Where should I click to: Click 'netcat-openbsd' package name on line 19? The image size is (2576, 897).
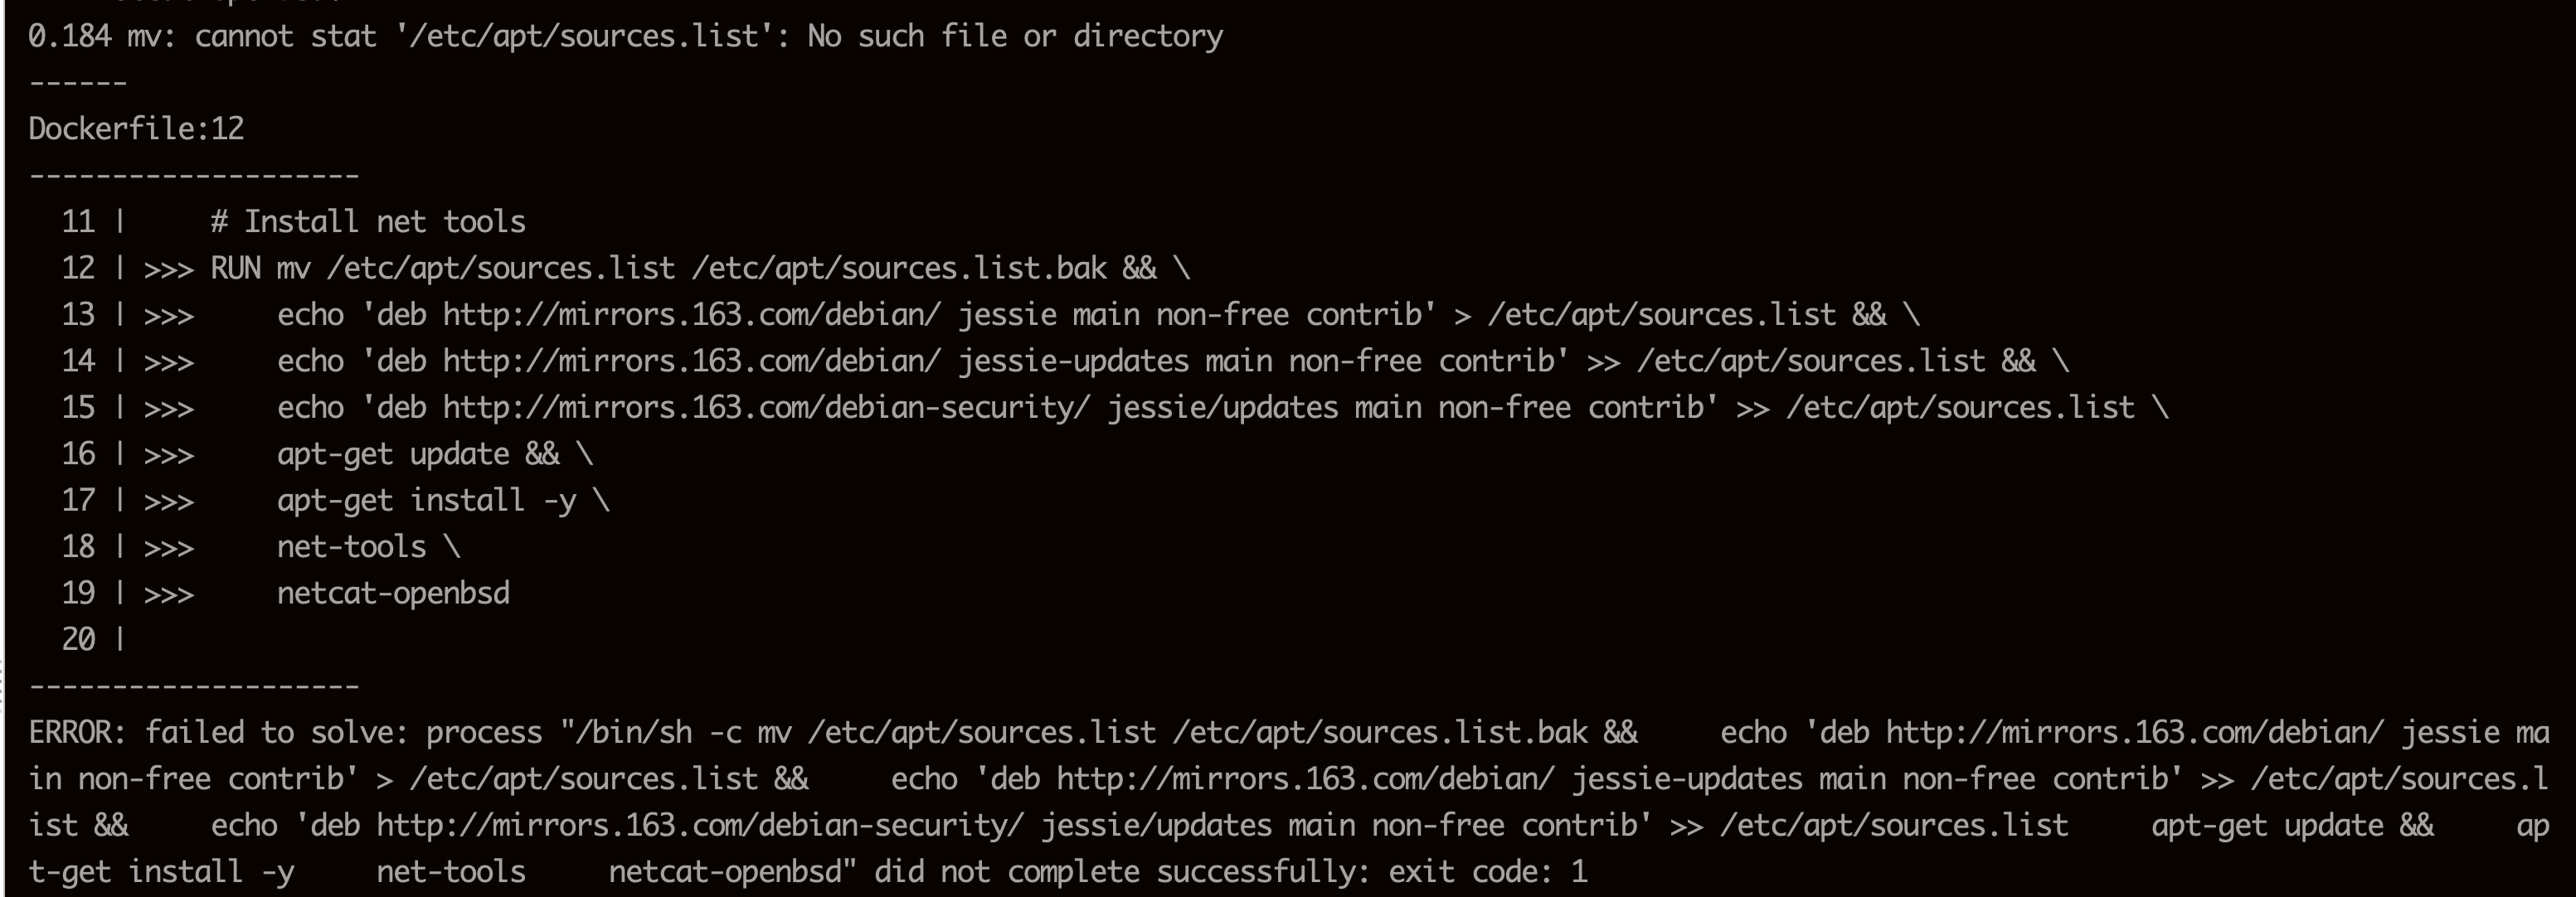(393, 593)
